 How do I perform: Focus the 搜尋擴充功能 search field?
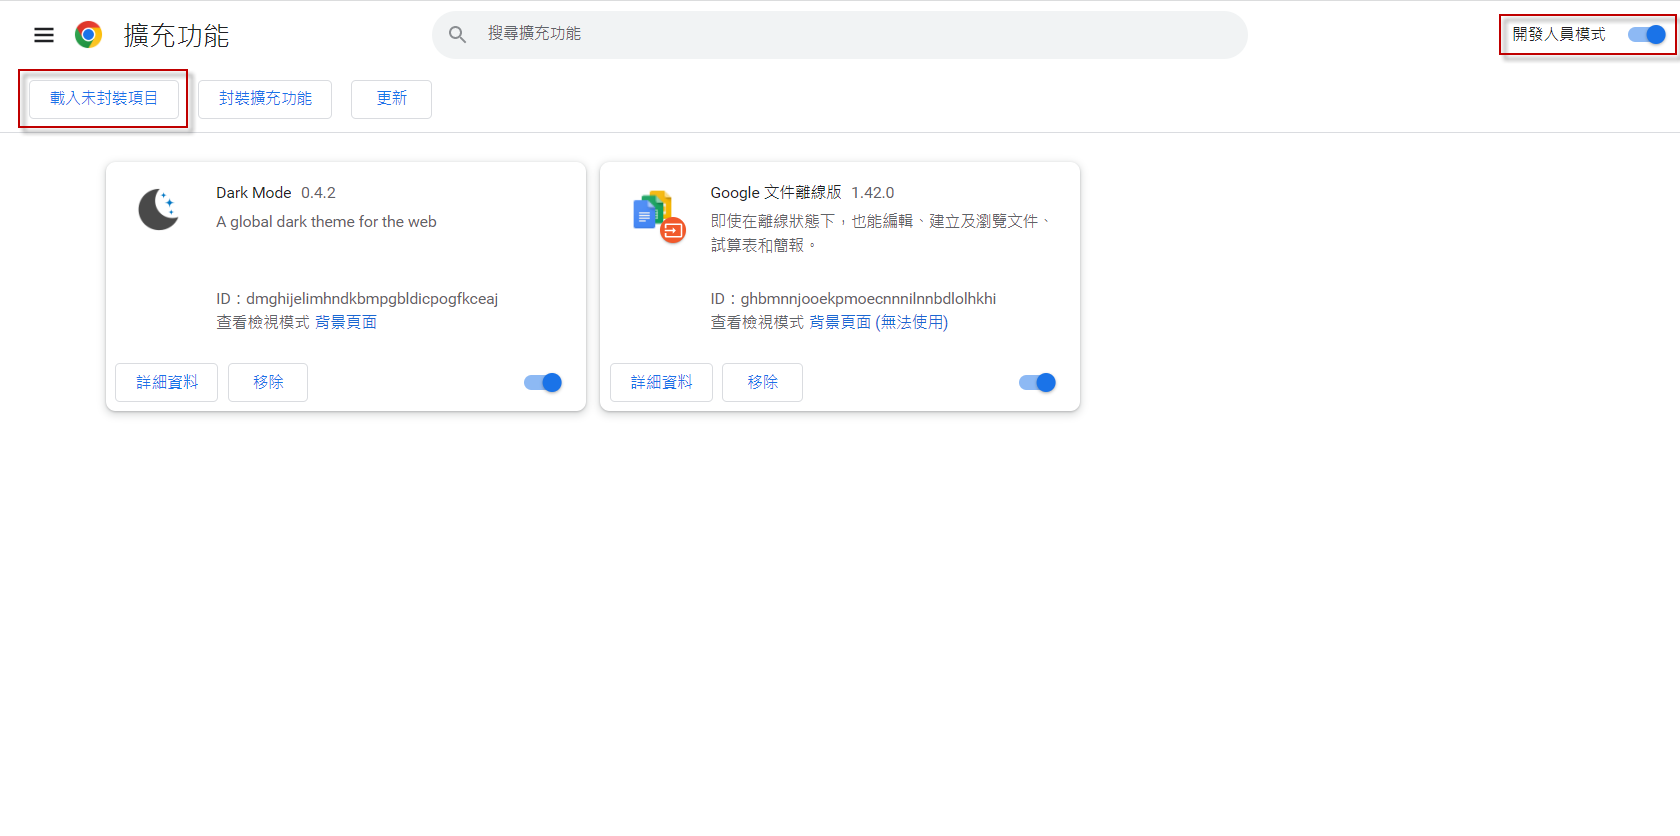pyautogui.click(x=840, y=35)
